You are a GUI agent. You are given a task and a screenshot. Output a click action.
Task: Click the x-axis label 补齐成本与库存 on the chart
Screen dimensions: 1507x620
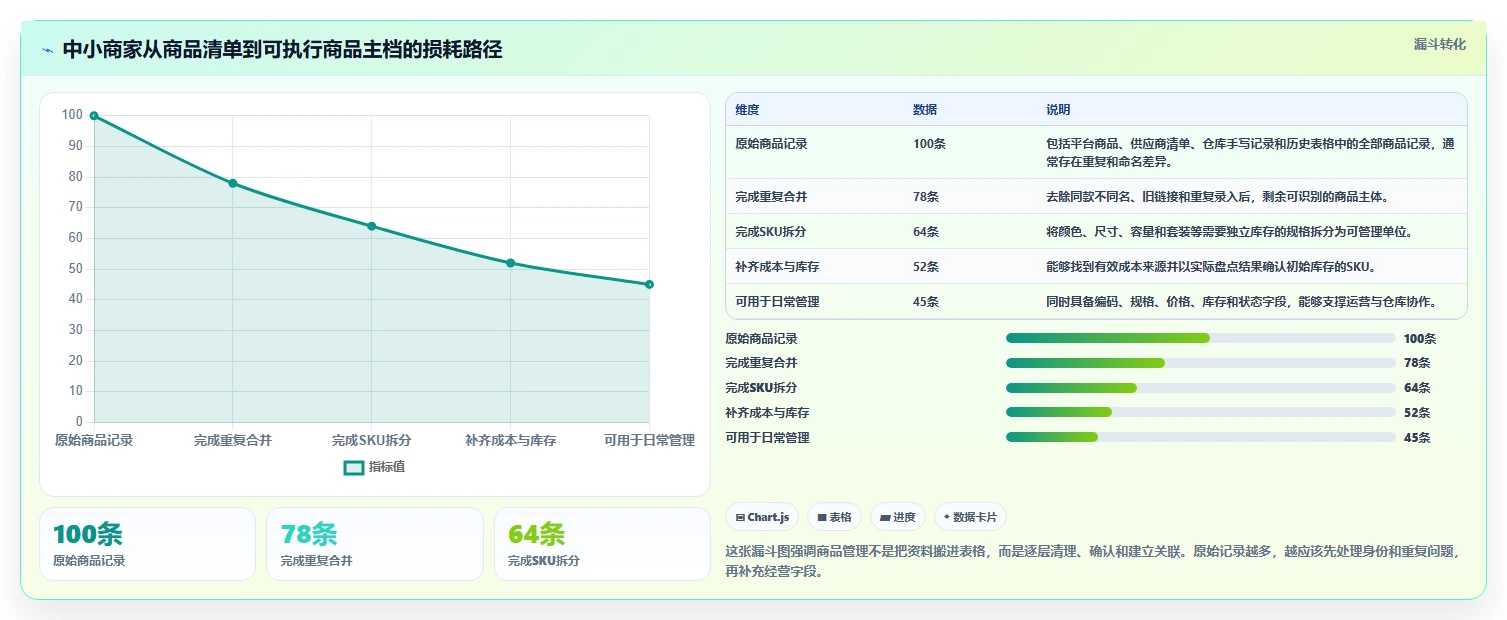click(x=511, y=440)
